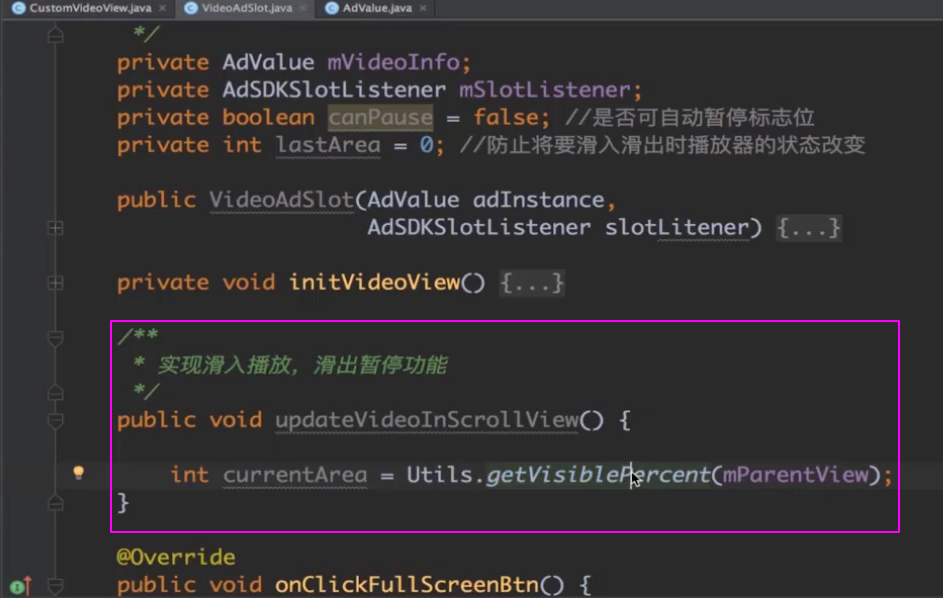Click the mVideoInfo field name
Image resolution: width=943 pixels, height=598 pixels.
(x=393, y=62)
